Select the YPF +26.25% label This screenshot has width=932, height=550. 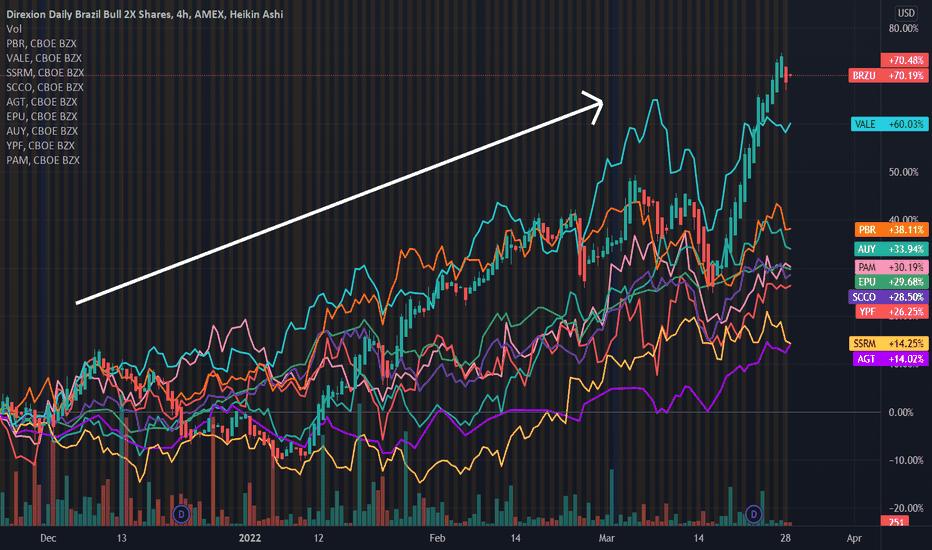pyautogui.click(x=892, y=312)
